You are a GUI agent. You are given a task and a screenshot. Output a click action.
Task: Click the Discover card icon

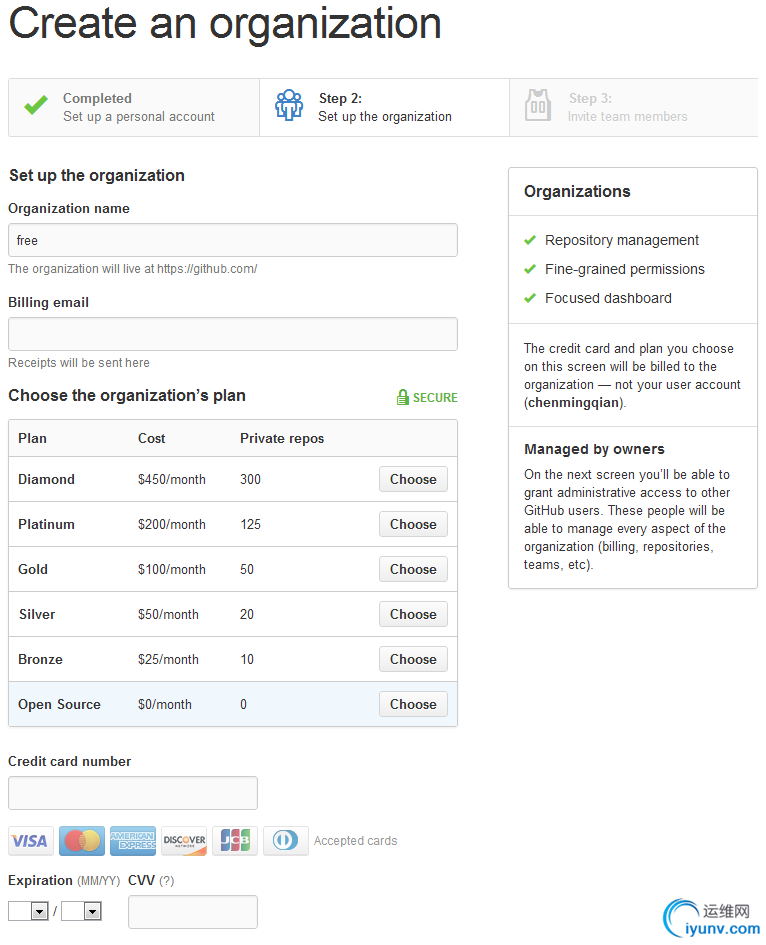pos(184,841)
